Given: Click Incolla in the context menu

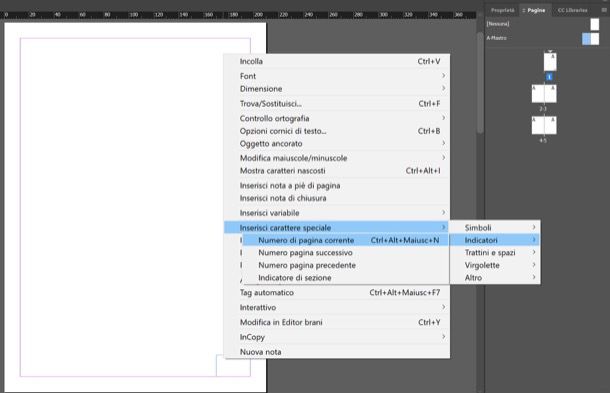Looking at the screenshot, I should 337,61.
